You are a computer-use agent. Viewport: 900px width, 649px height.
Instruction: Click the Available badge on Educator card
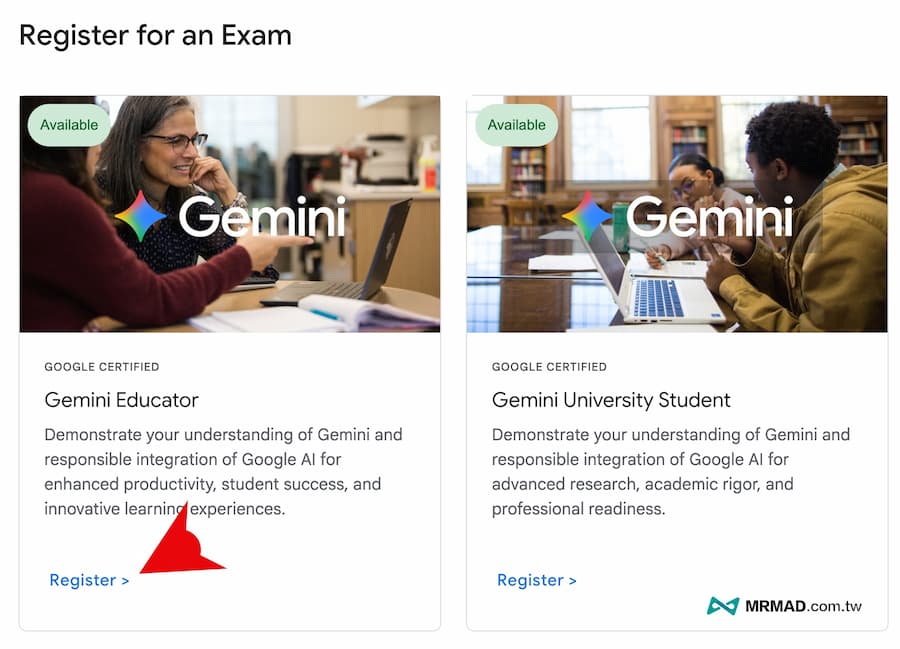[69, 125]
